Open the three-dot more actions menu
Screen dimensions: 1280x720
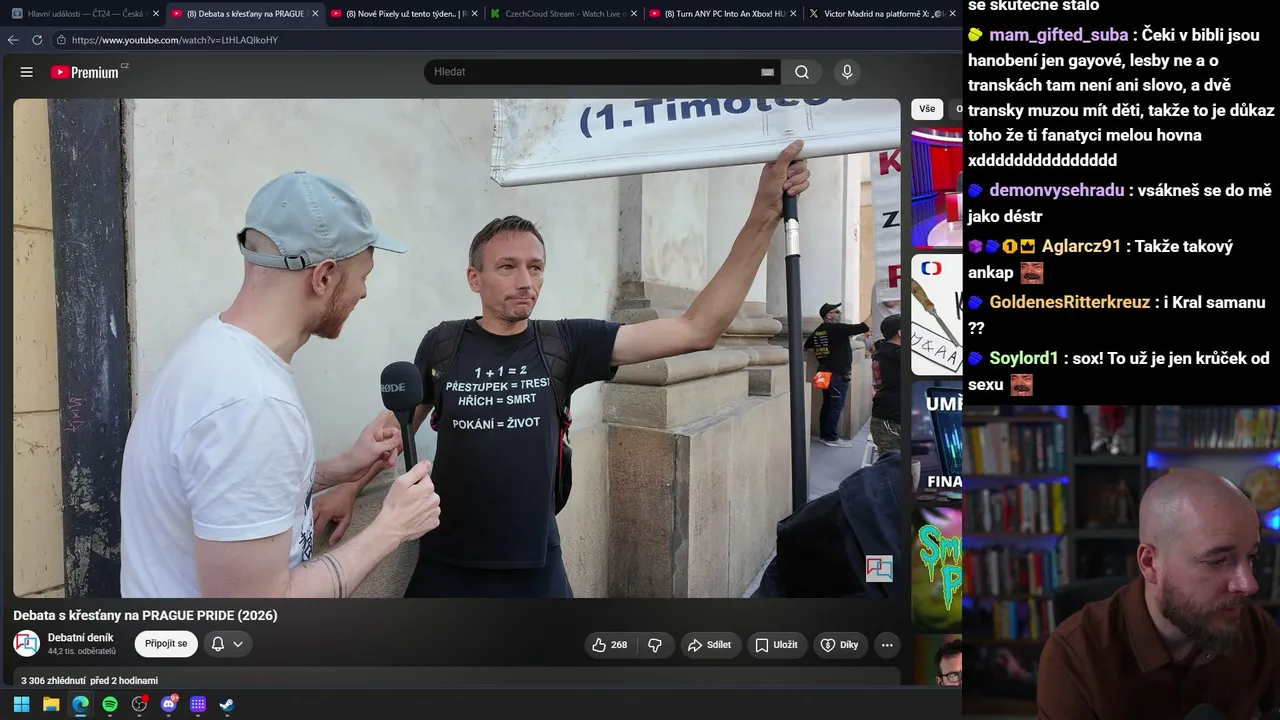[x=887, y=645]
